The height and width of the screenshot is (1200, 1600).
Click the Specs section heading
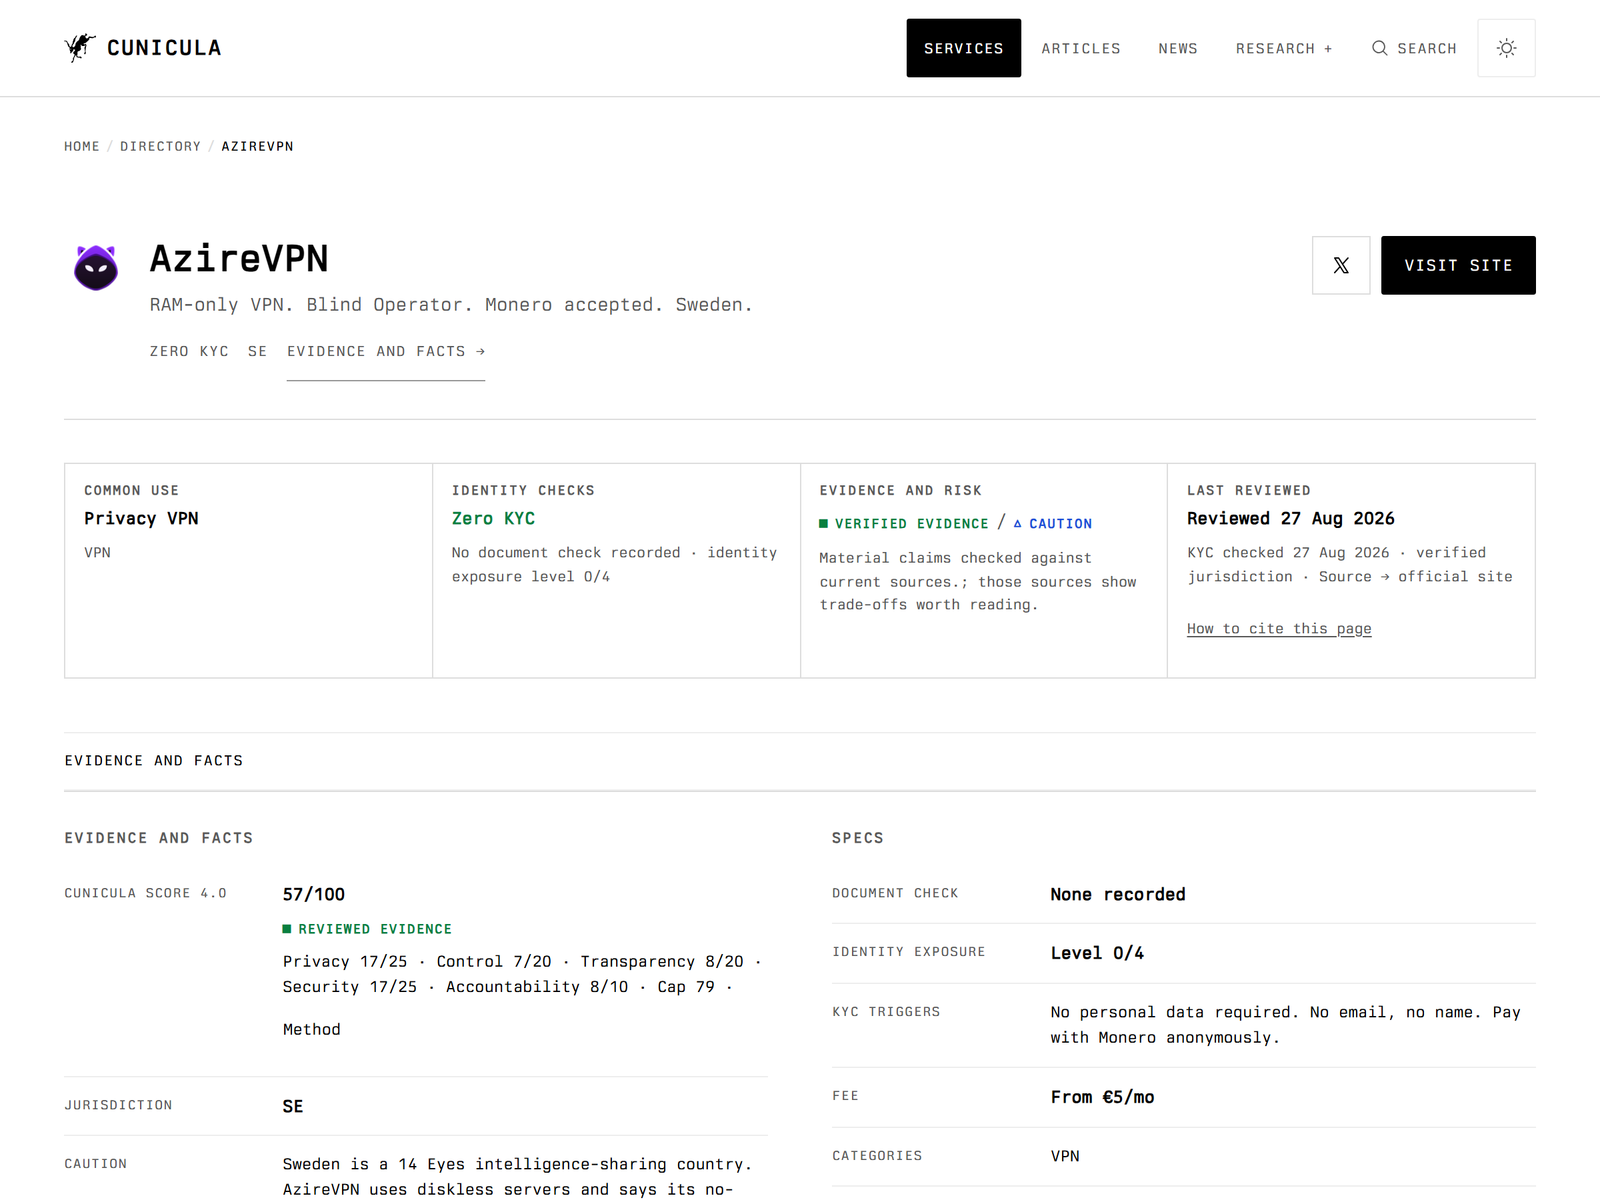tap(858, 838)
